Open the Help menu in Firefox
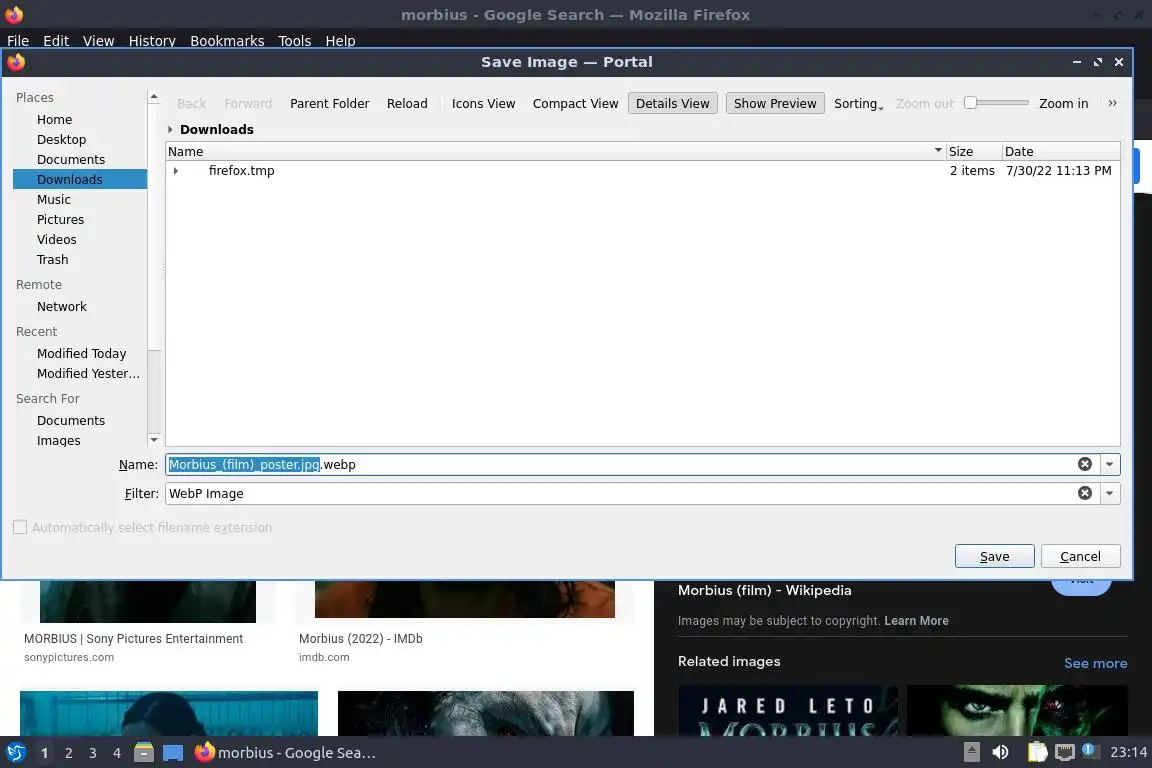The image size is (1152, 768). pyautogui.click(x=340, y=40)
